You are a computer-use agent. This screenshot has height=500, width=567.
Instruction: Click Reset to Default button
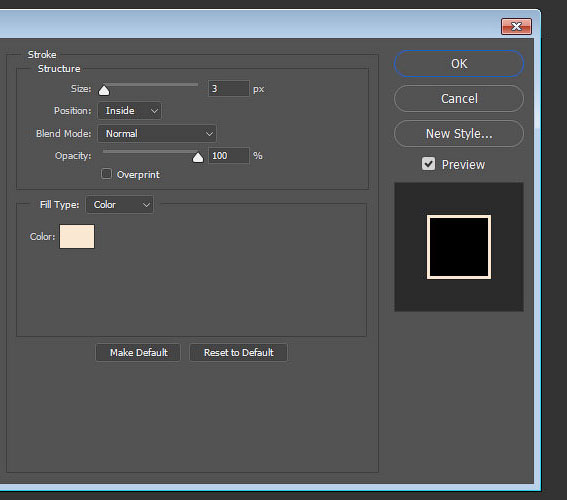pos(238,352)
